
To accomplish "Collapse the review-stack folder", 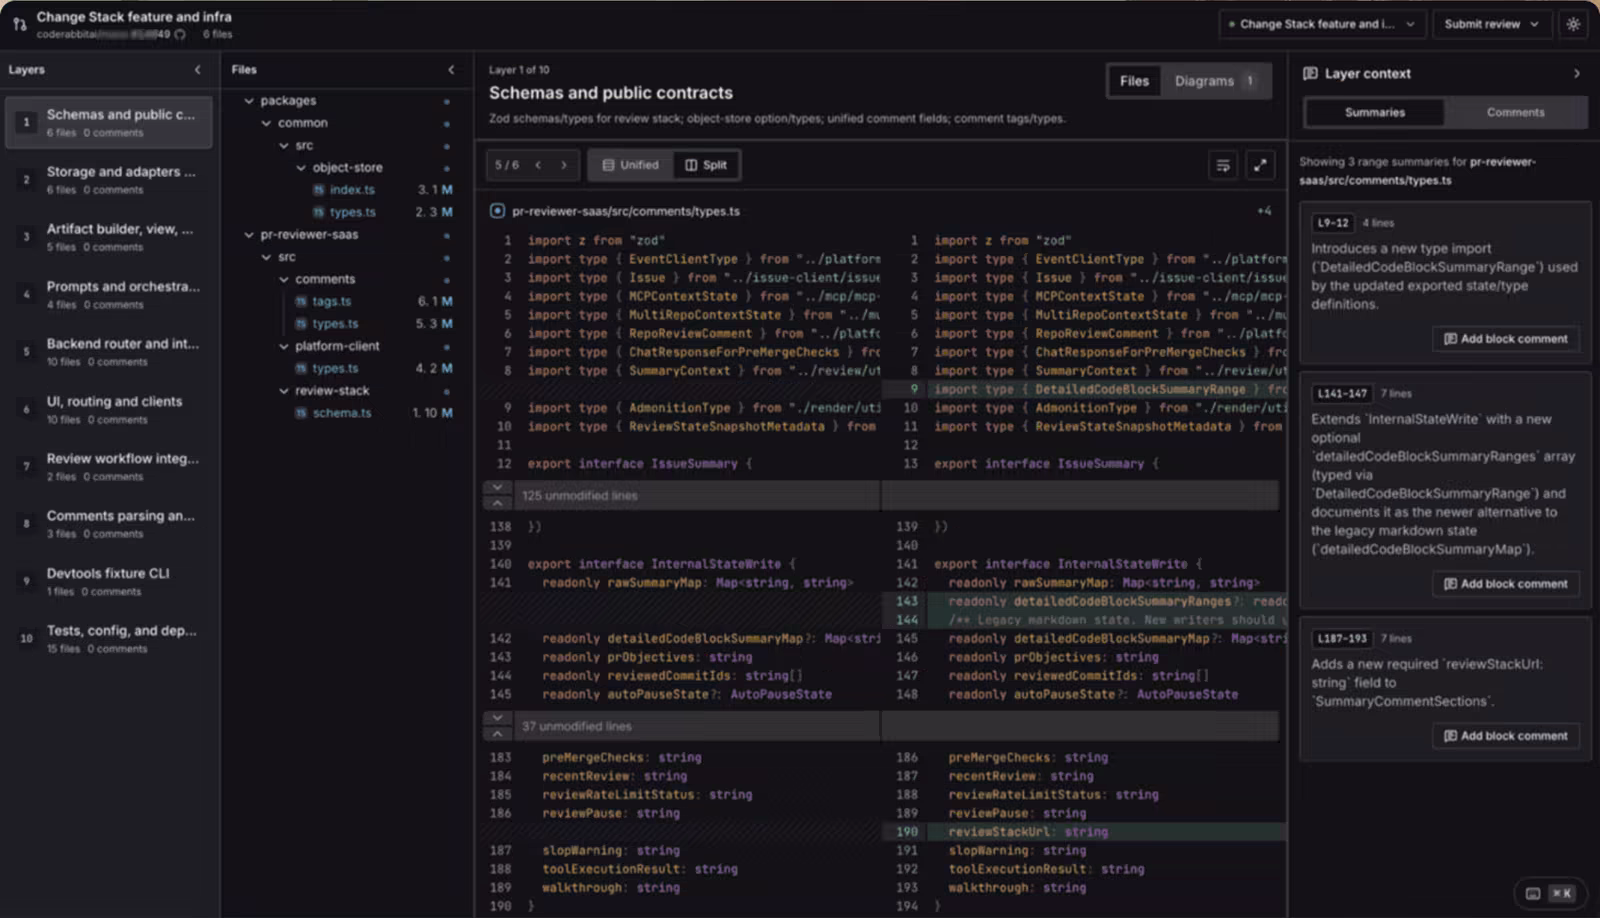I will coord(284,391).
